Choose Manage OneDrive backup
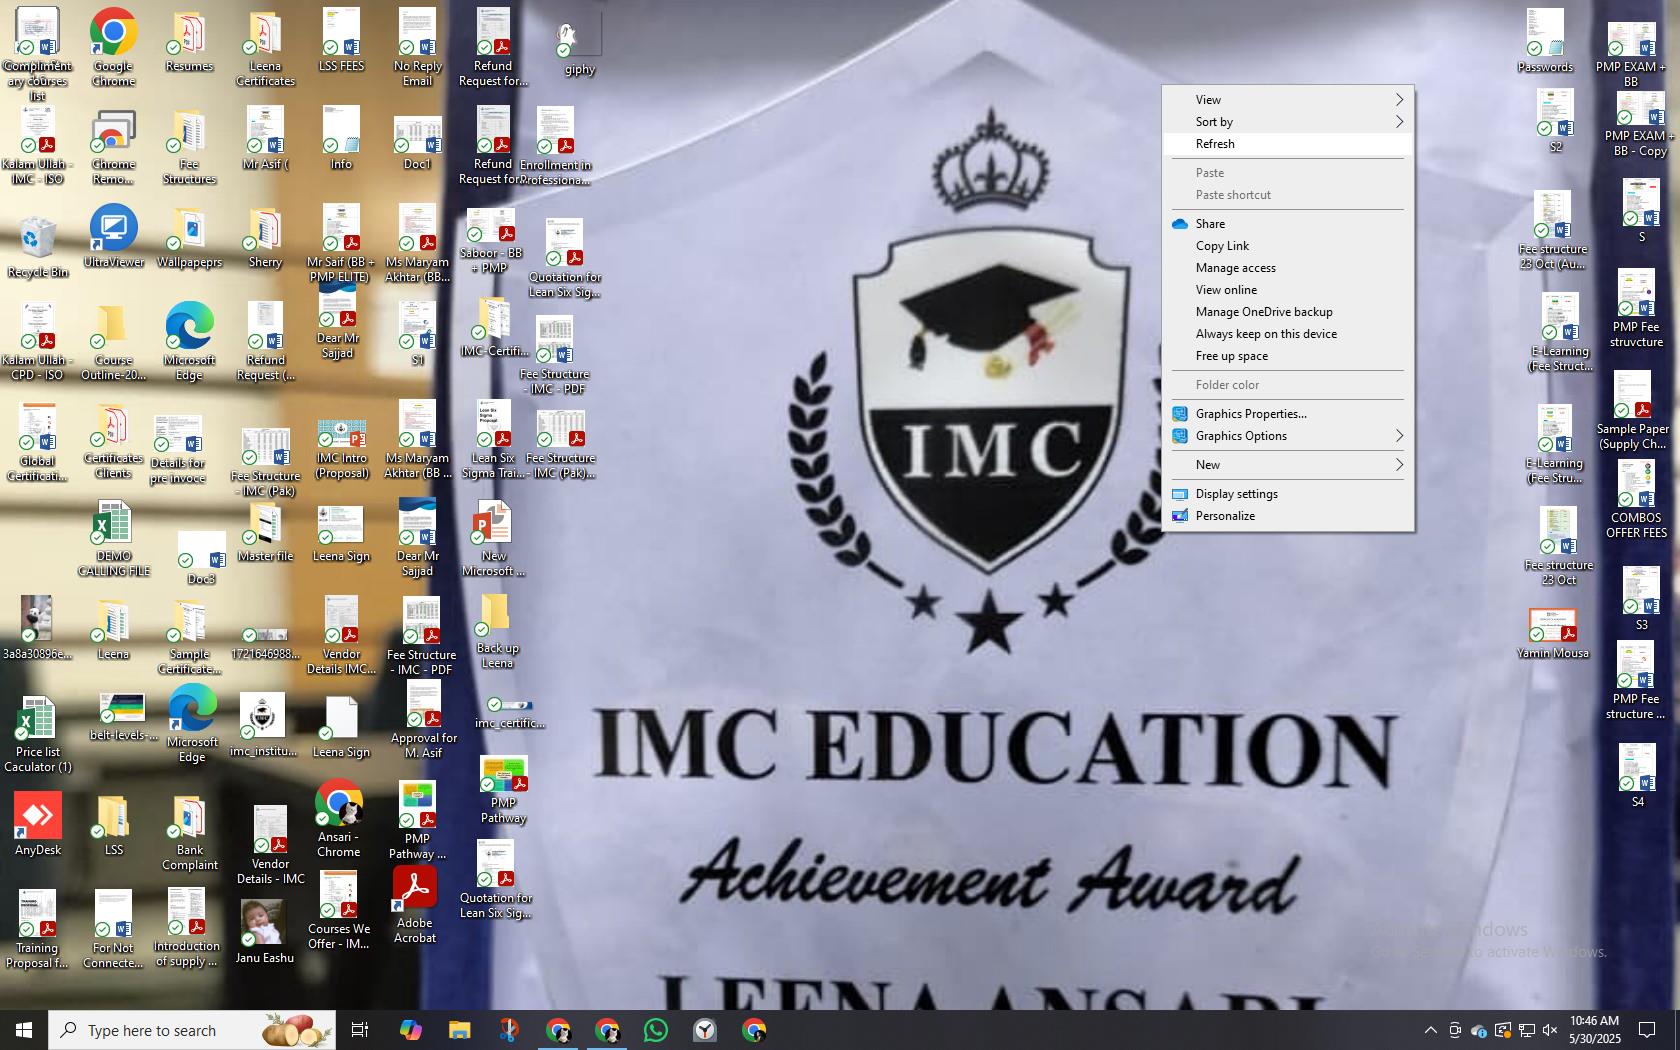The image size is (1680, 1050). pyautogui.click(x=1288, y=312)
